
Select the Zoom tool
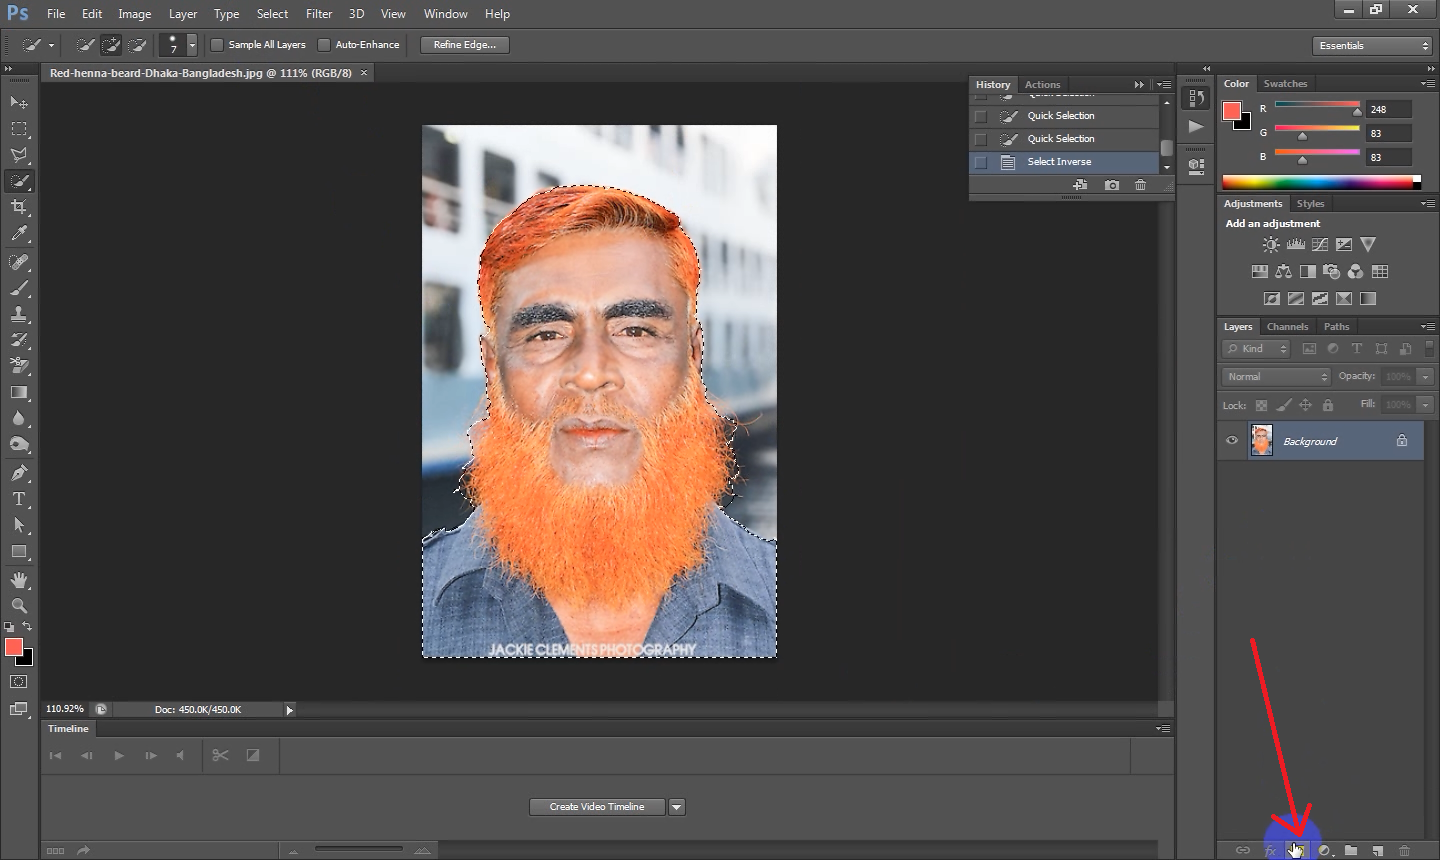pos(19,606)
